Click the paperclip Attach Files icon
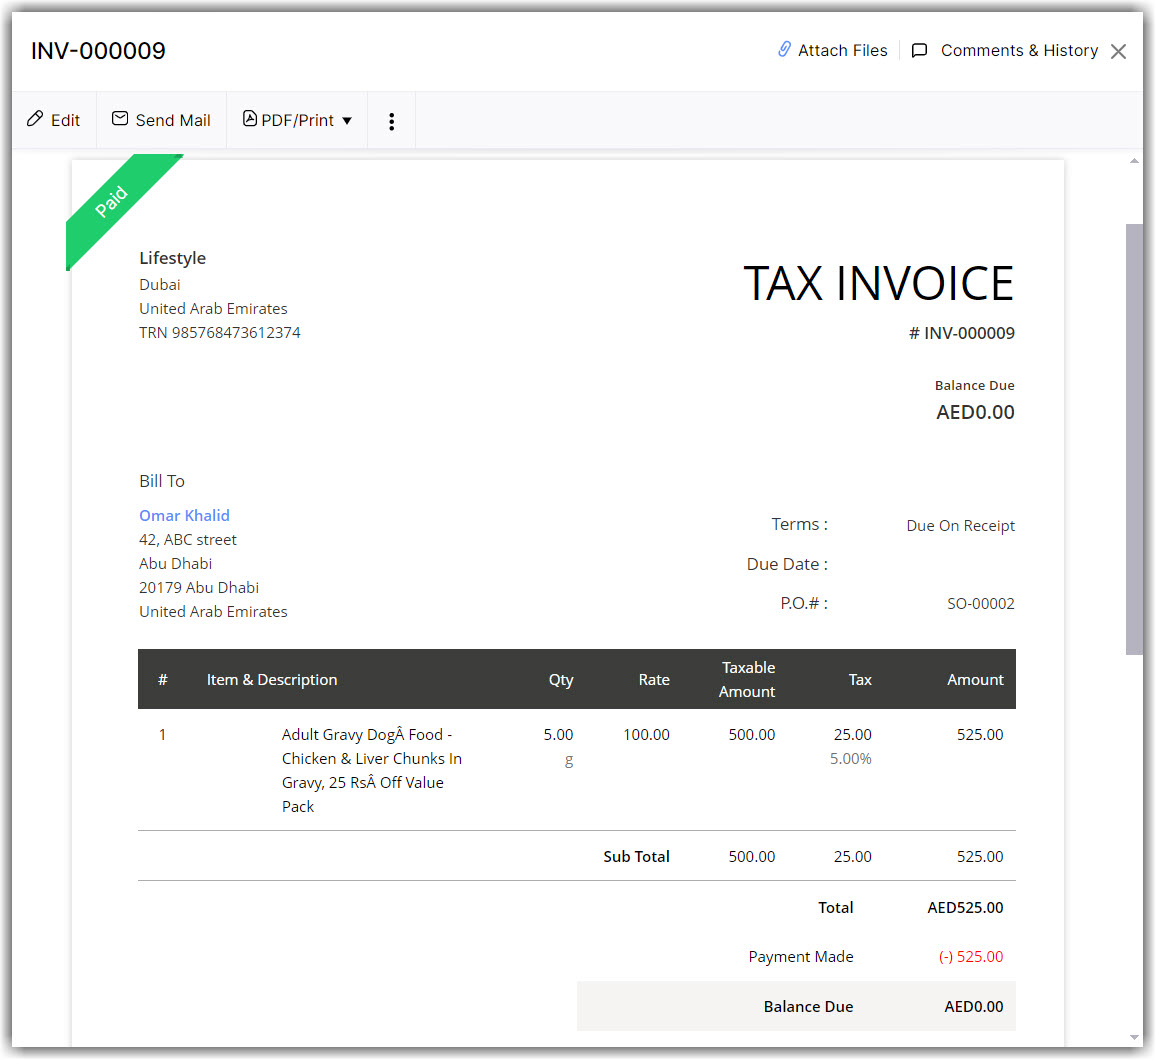The image size is (1156, 1060). pyautogui.click(x=784, y=50)
